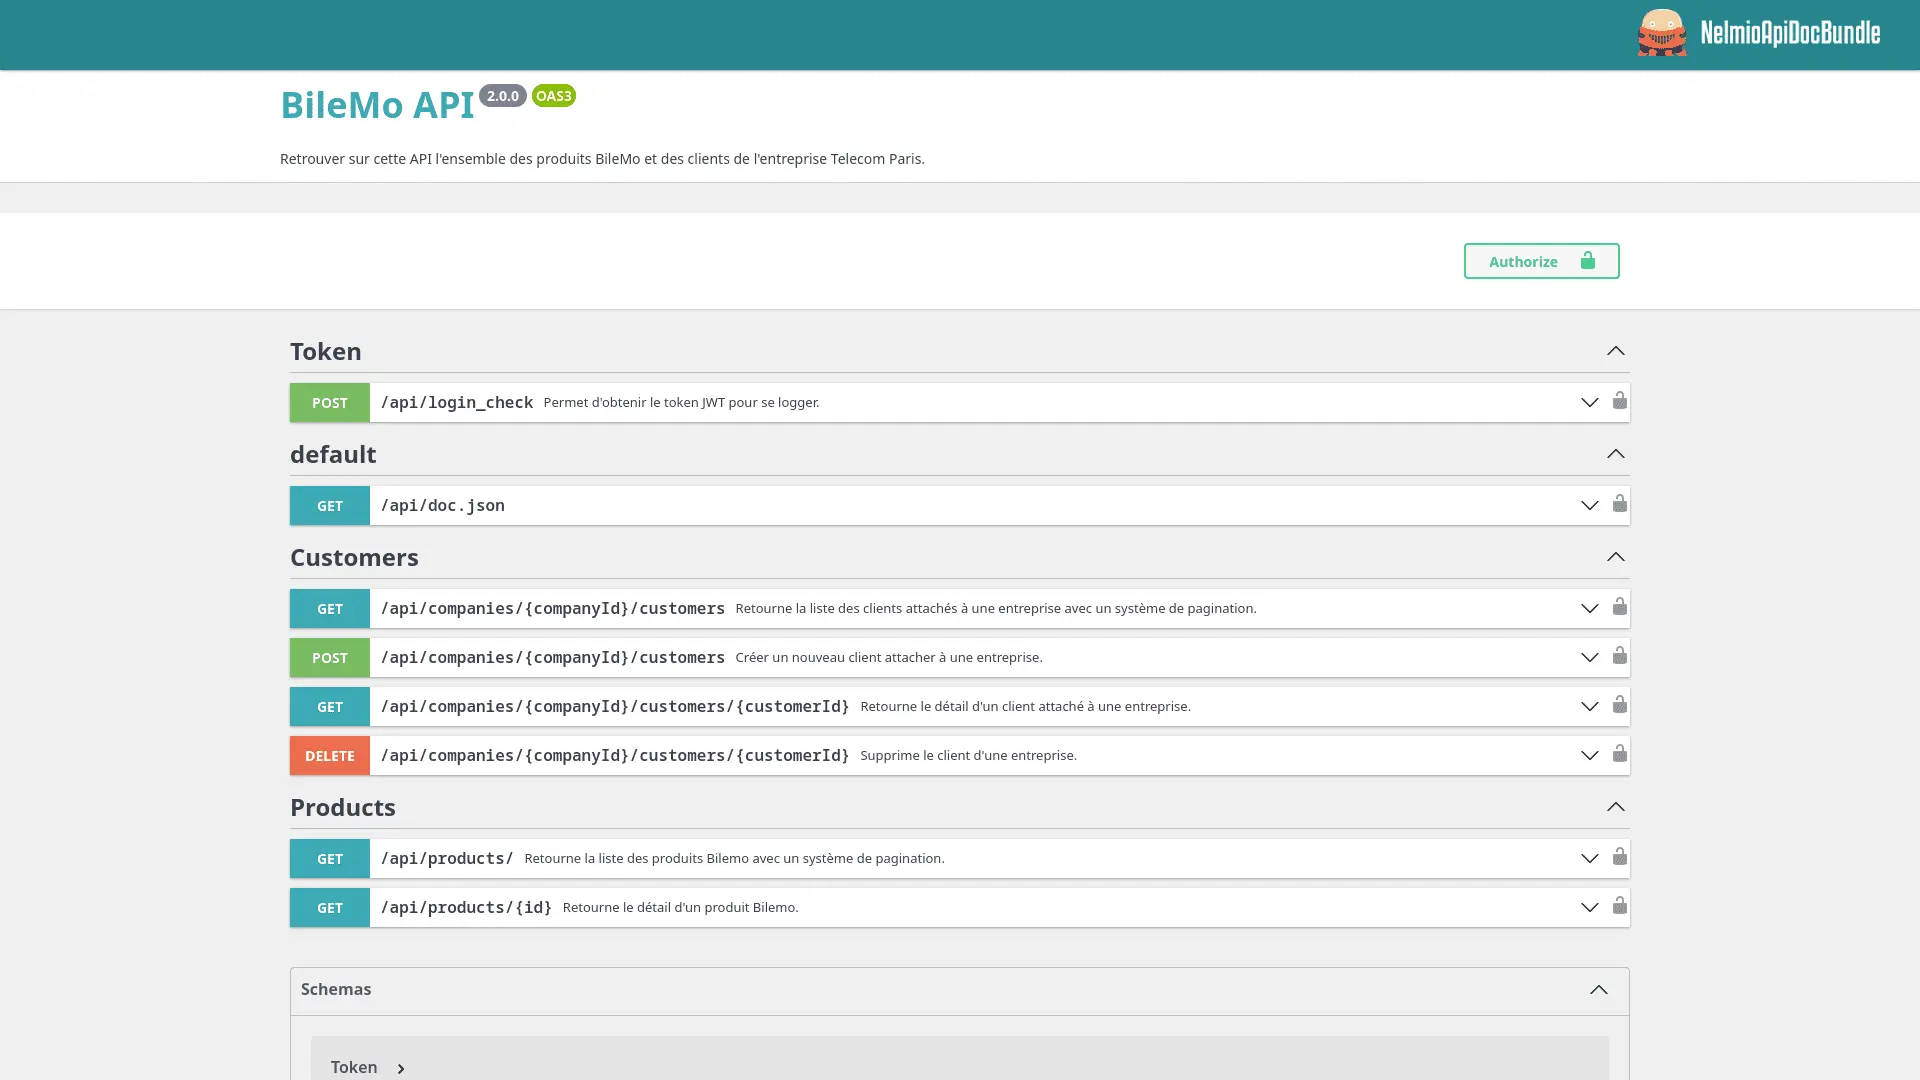Click GET badge of /api/products/ list

point(330,859)
